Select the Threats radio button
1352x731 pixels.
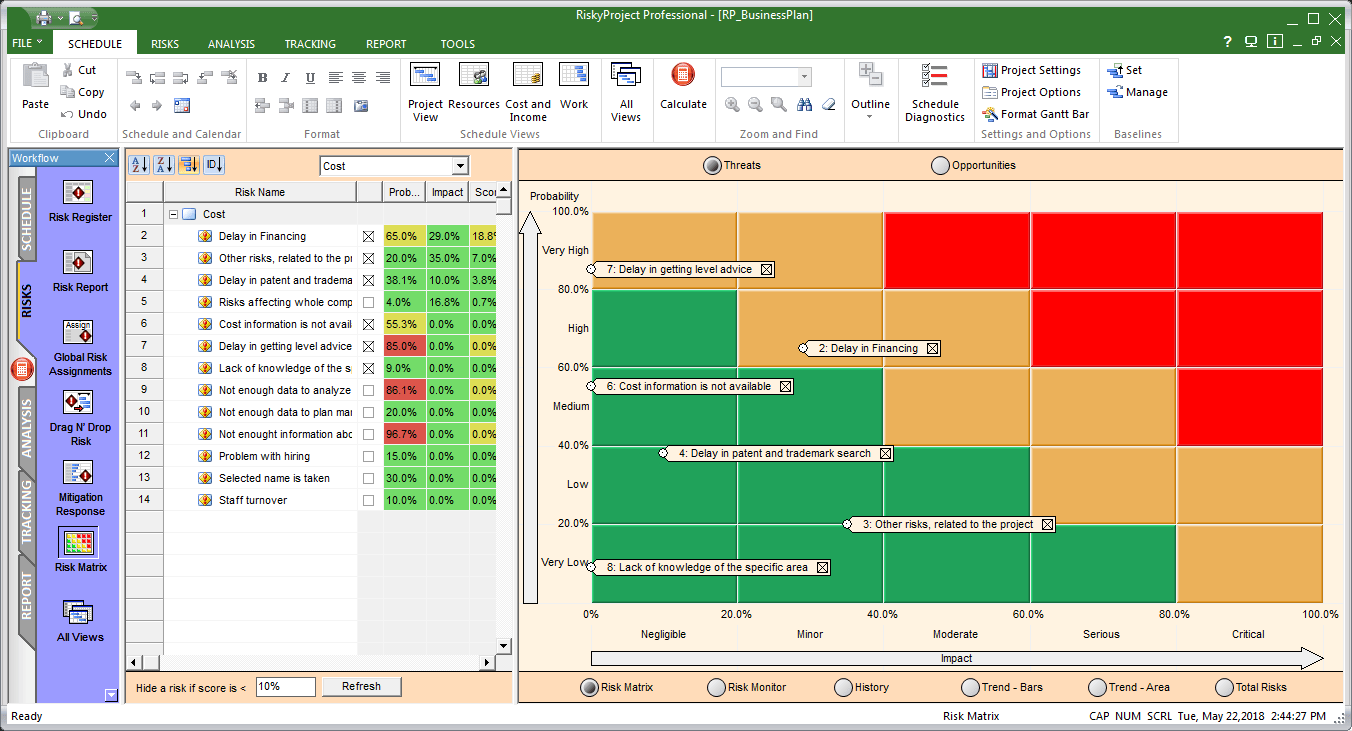click(x=712, y=166)
